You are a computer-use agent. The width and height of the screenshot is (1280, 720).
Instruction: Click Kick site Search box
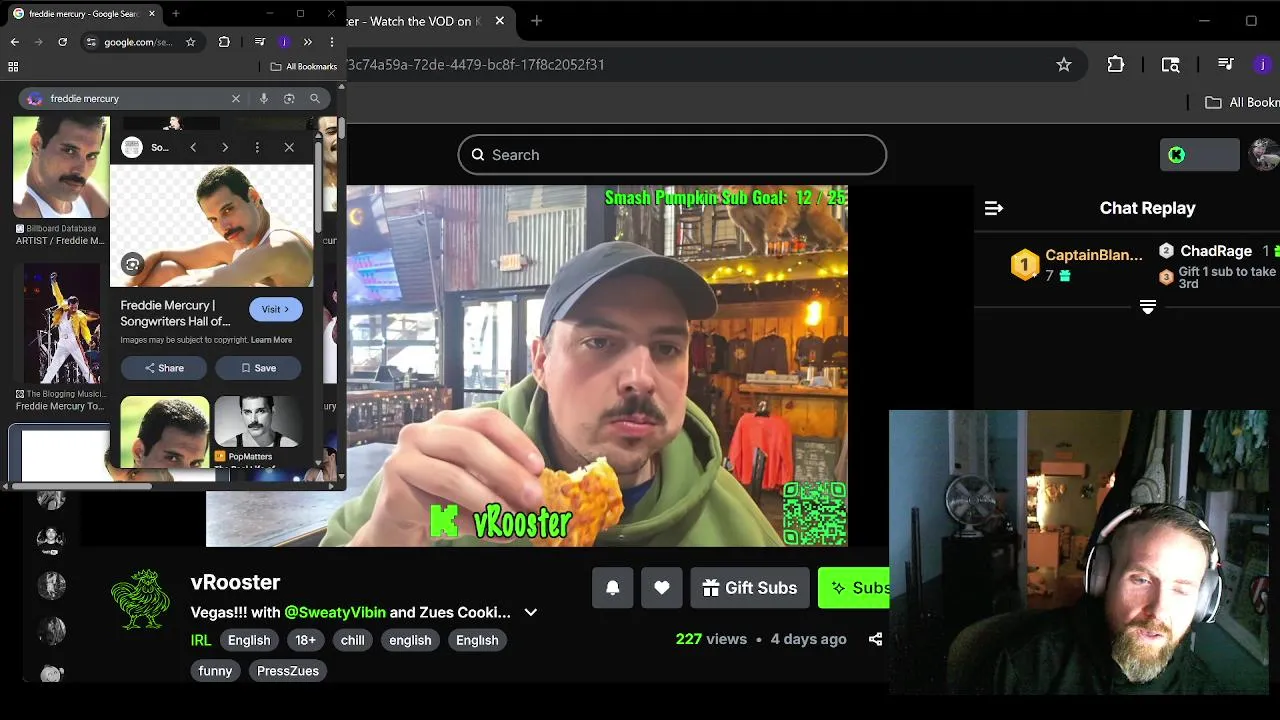click(x=672, y=155)
